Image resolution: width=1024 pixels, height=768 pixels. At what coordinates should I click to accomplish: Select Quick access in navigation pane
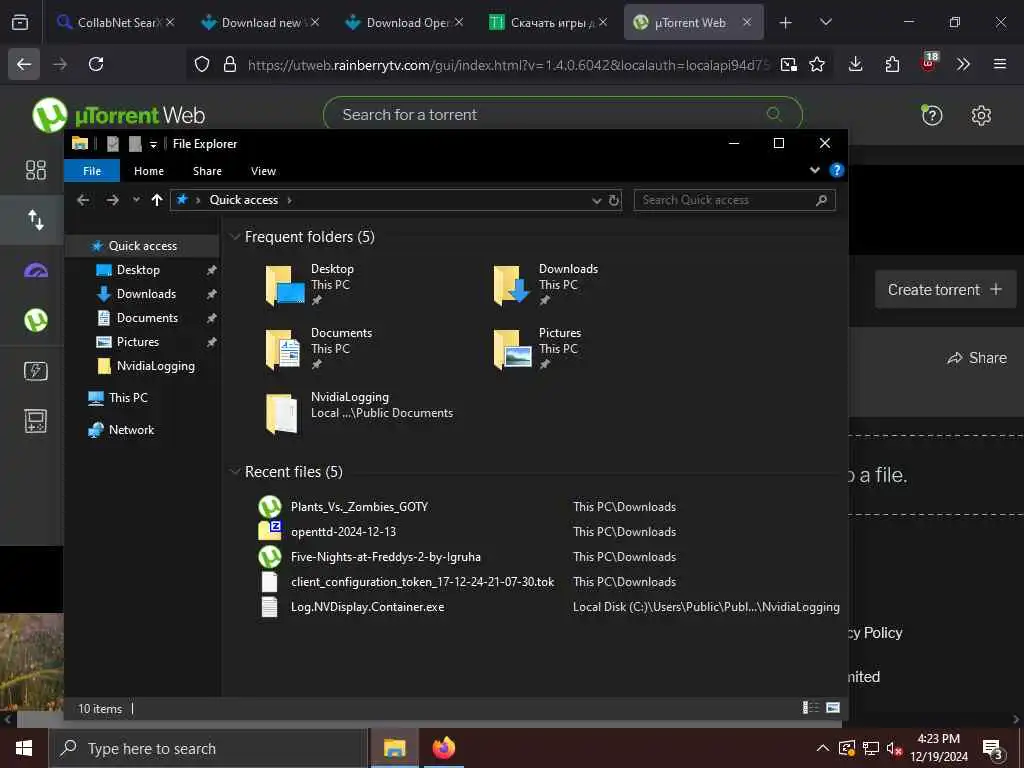pos(142,246)
